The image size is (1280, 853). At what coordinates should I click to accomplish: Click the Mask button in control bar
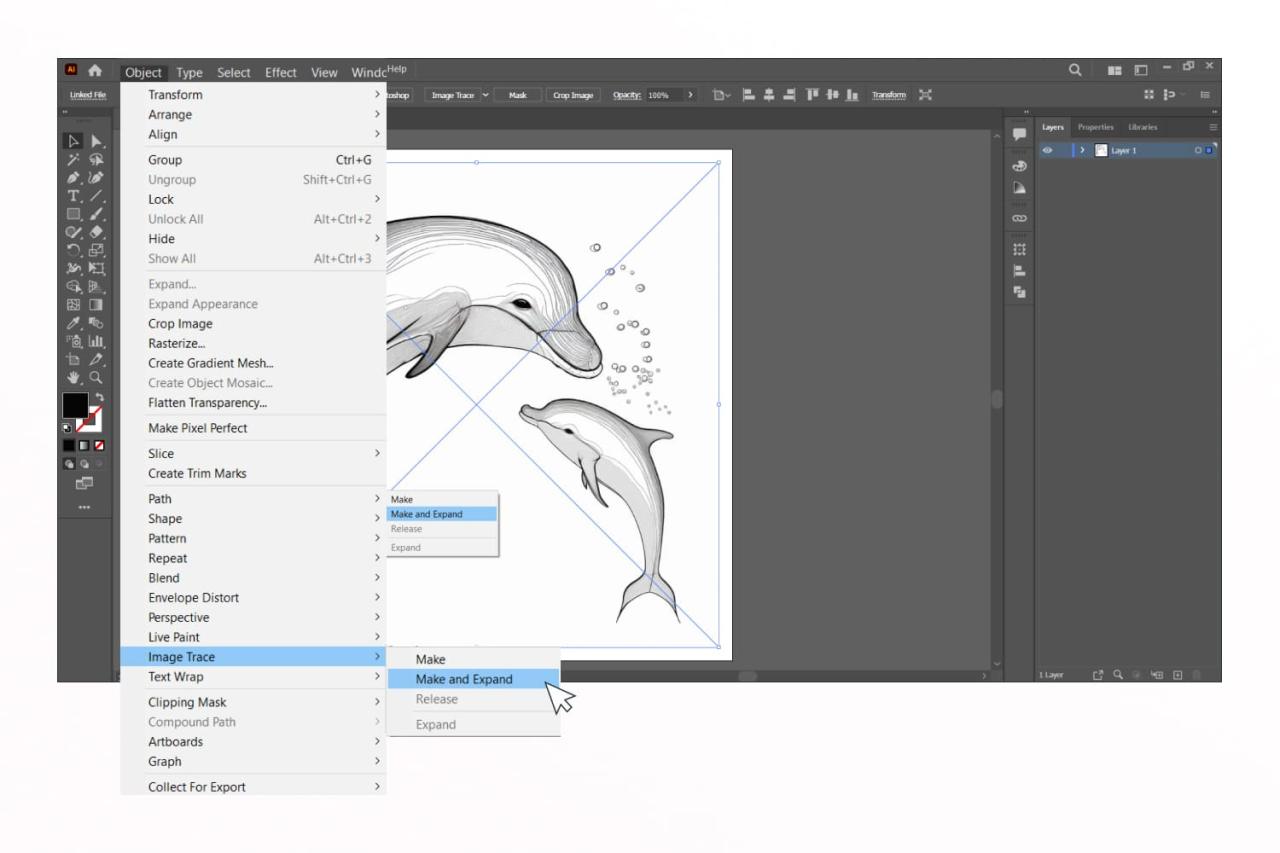[517, 95]
